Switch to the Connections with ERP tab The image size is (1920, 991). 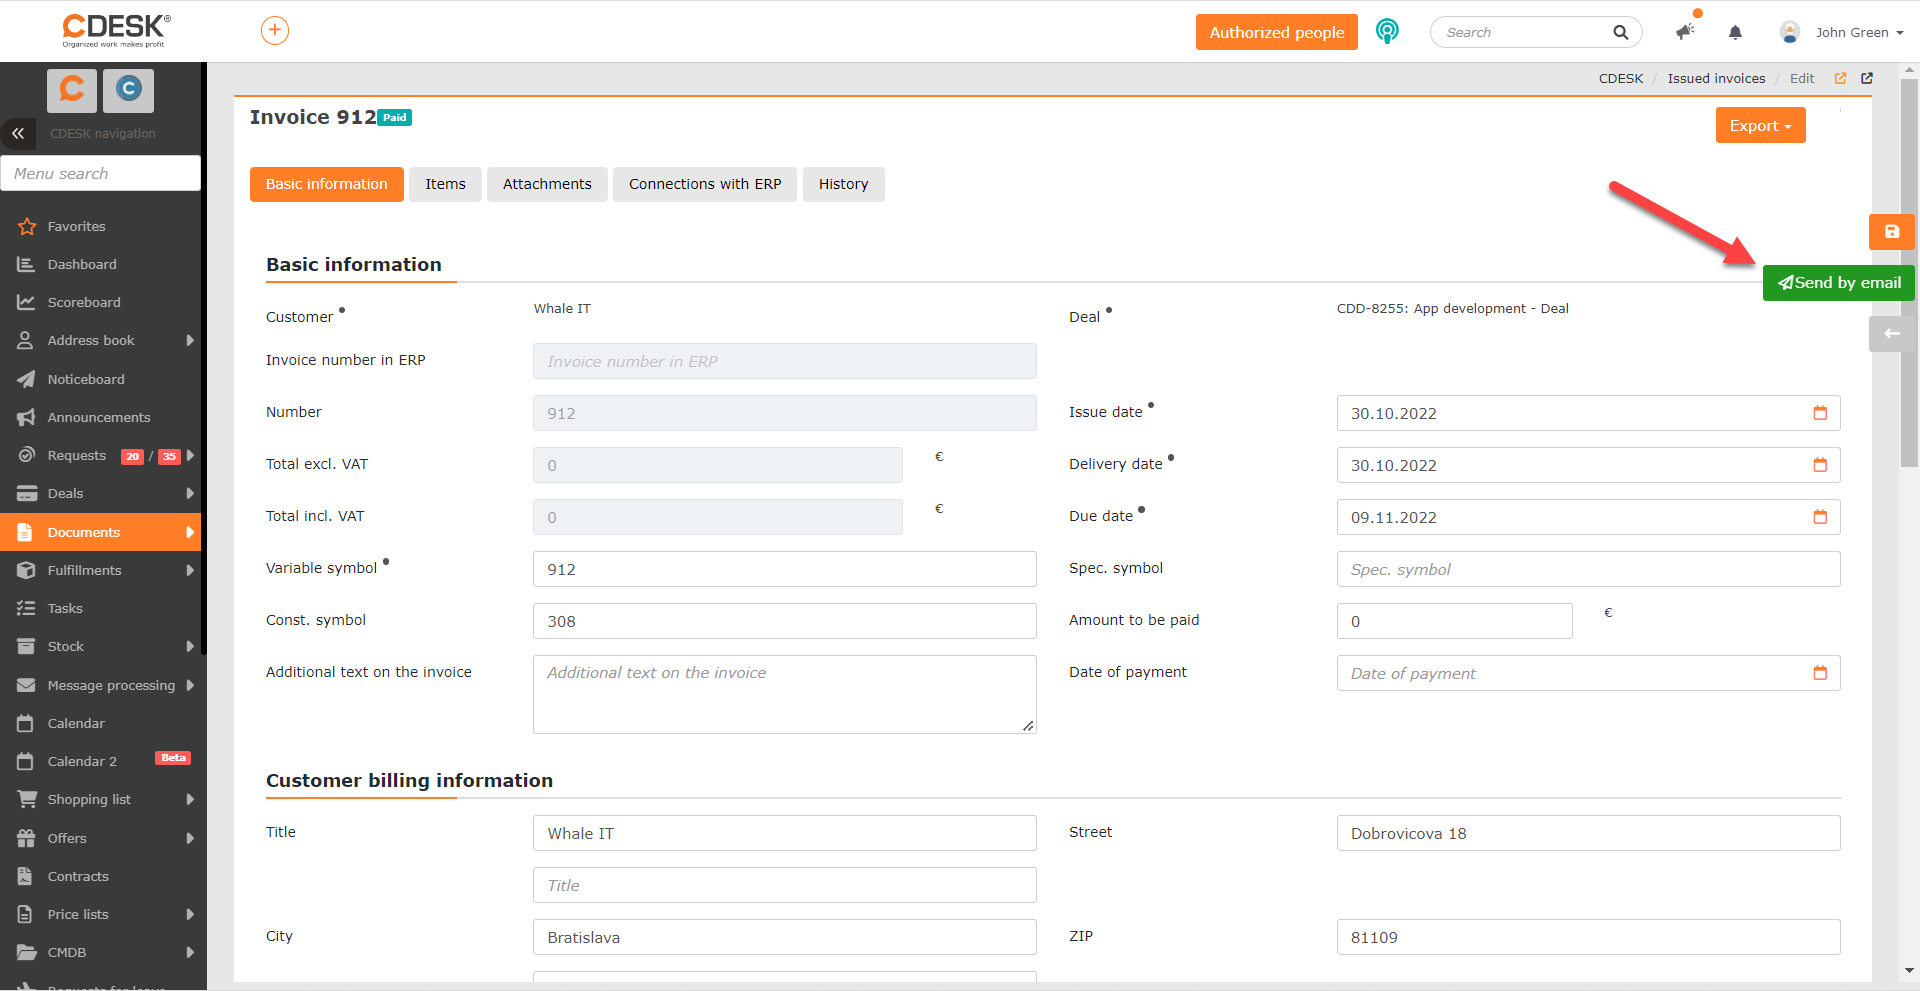coord(705,184)
